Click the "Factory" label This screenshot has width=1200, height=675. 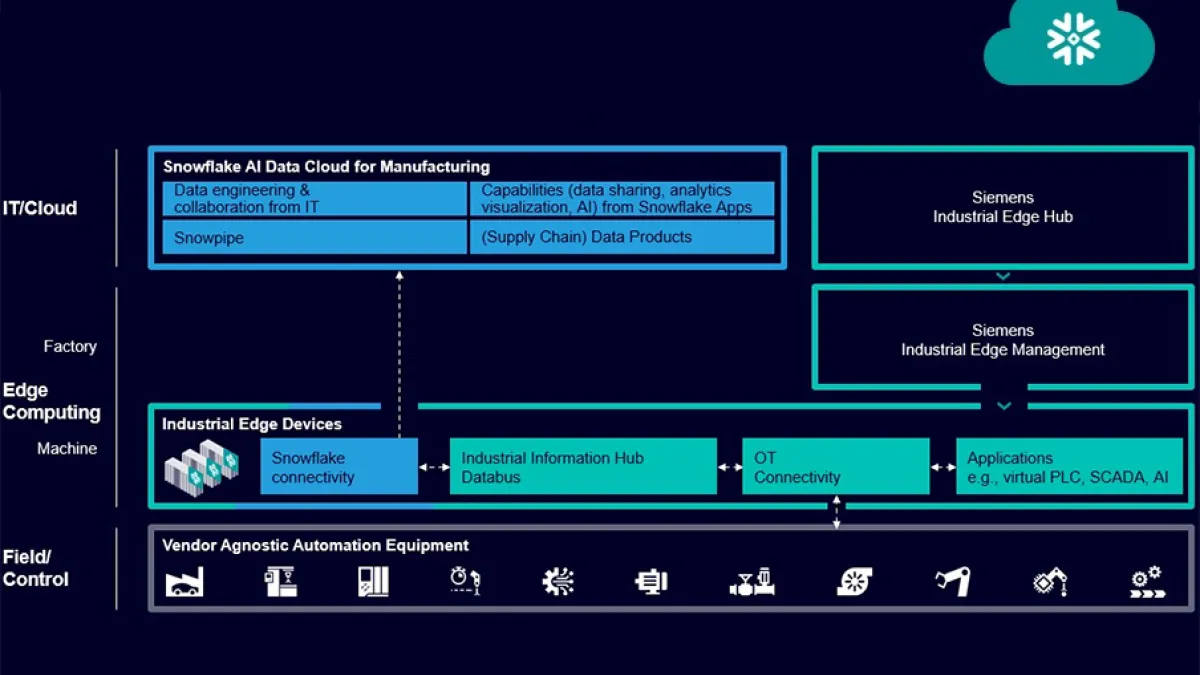(70, 346)
